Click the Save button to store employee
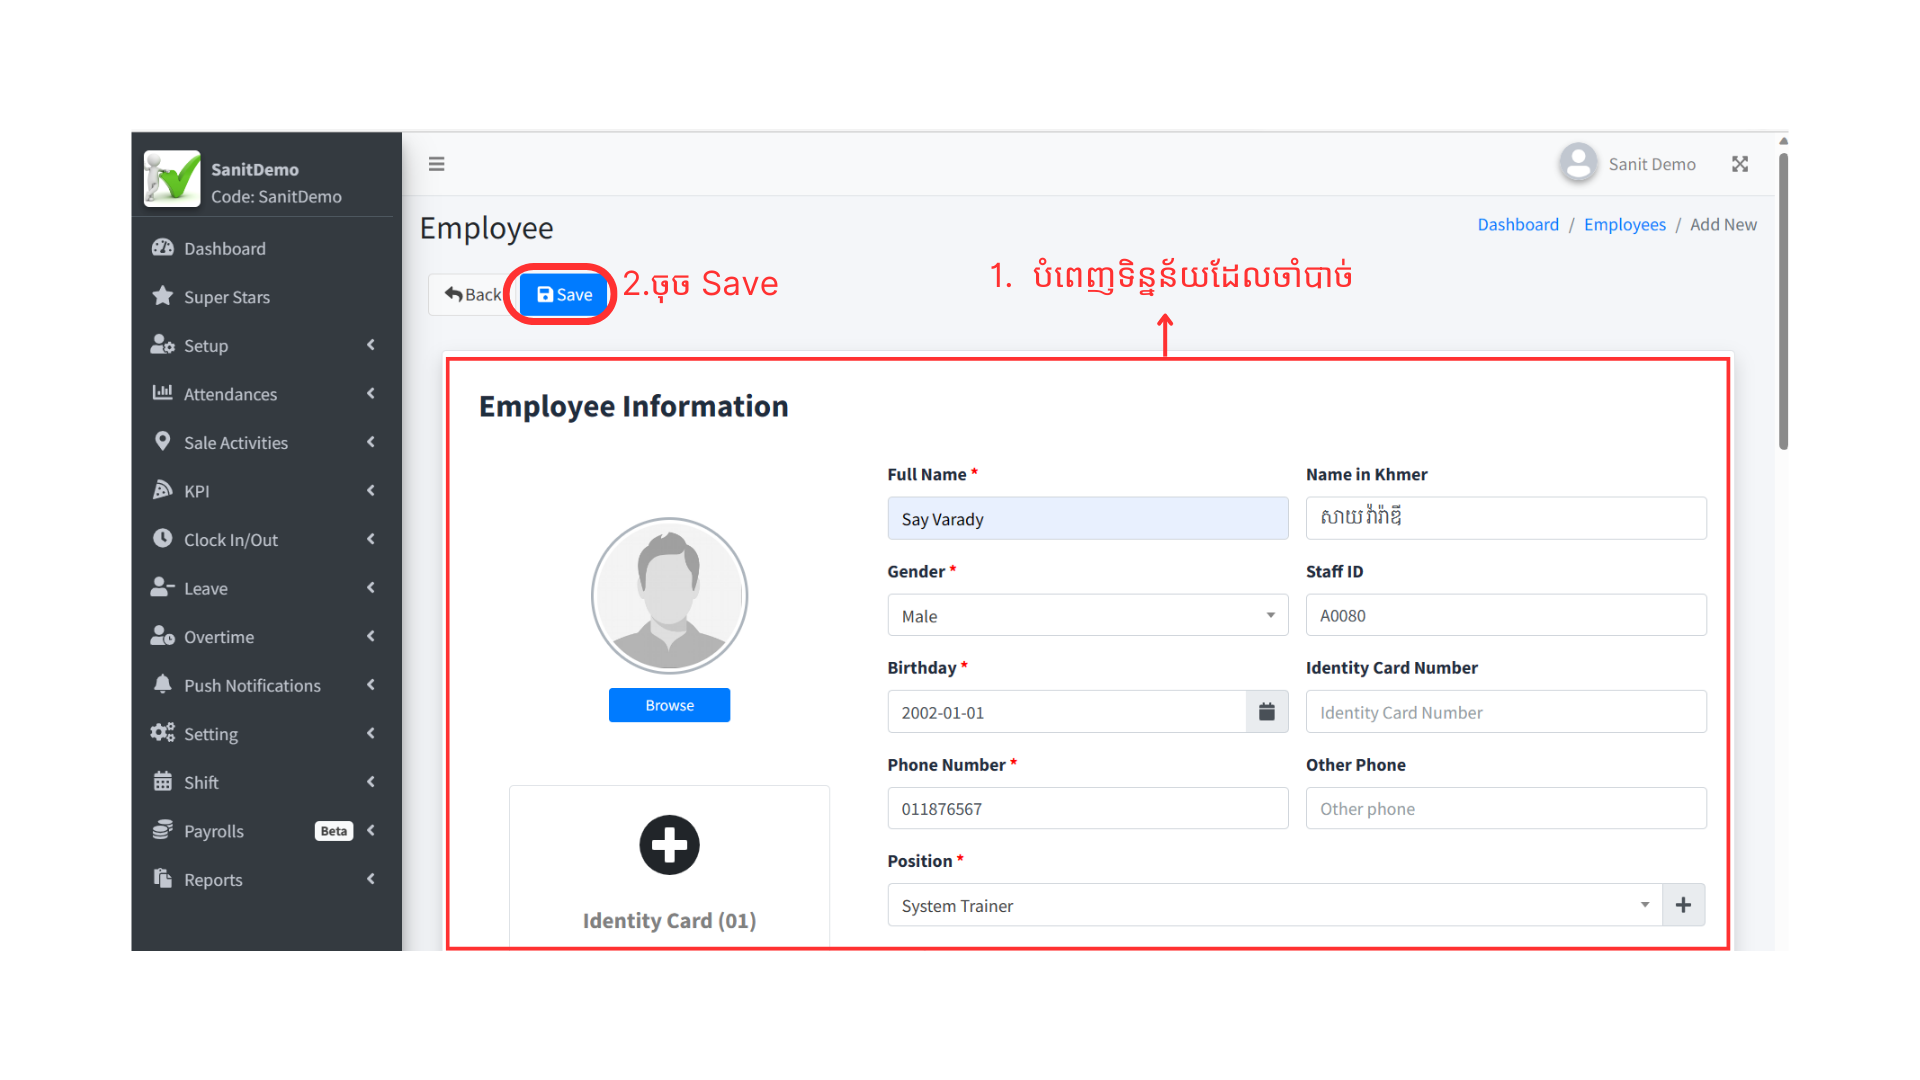 [x=563, y=294]
